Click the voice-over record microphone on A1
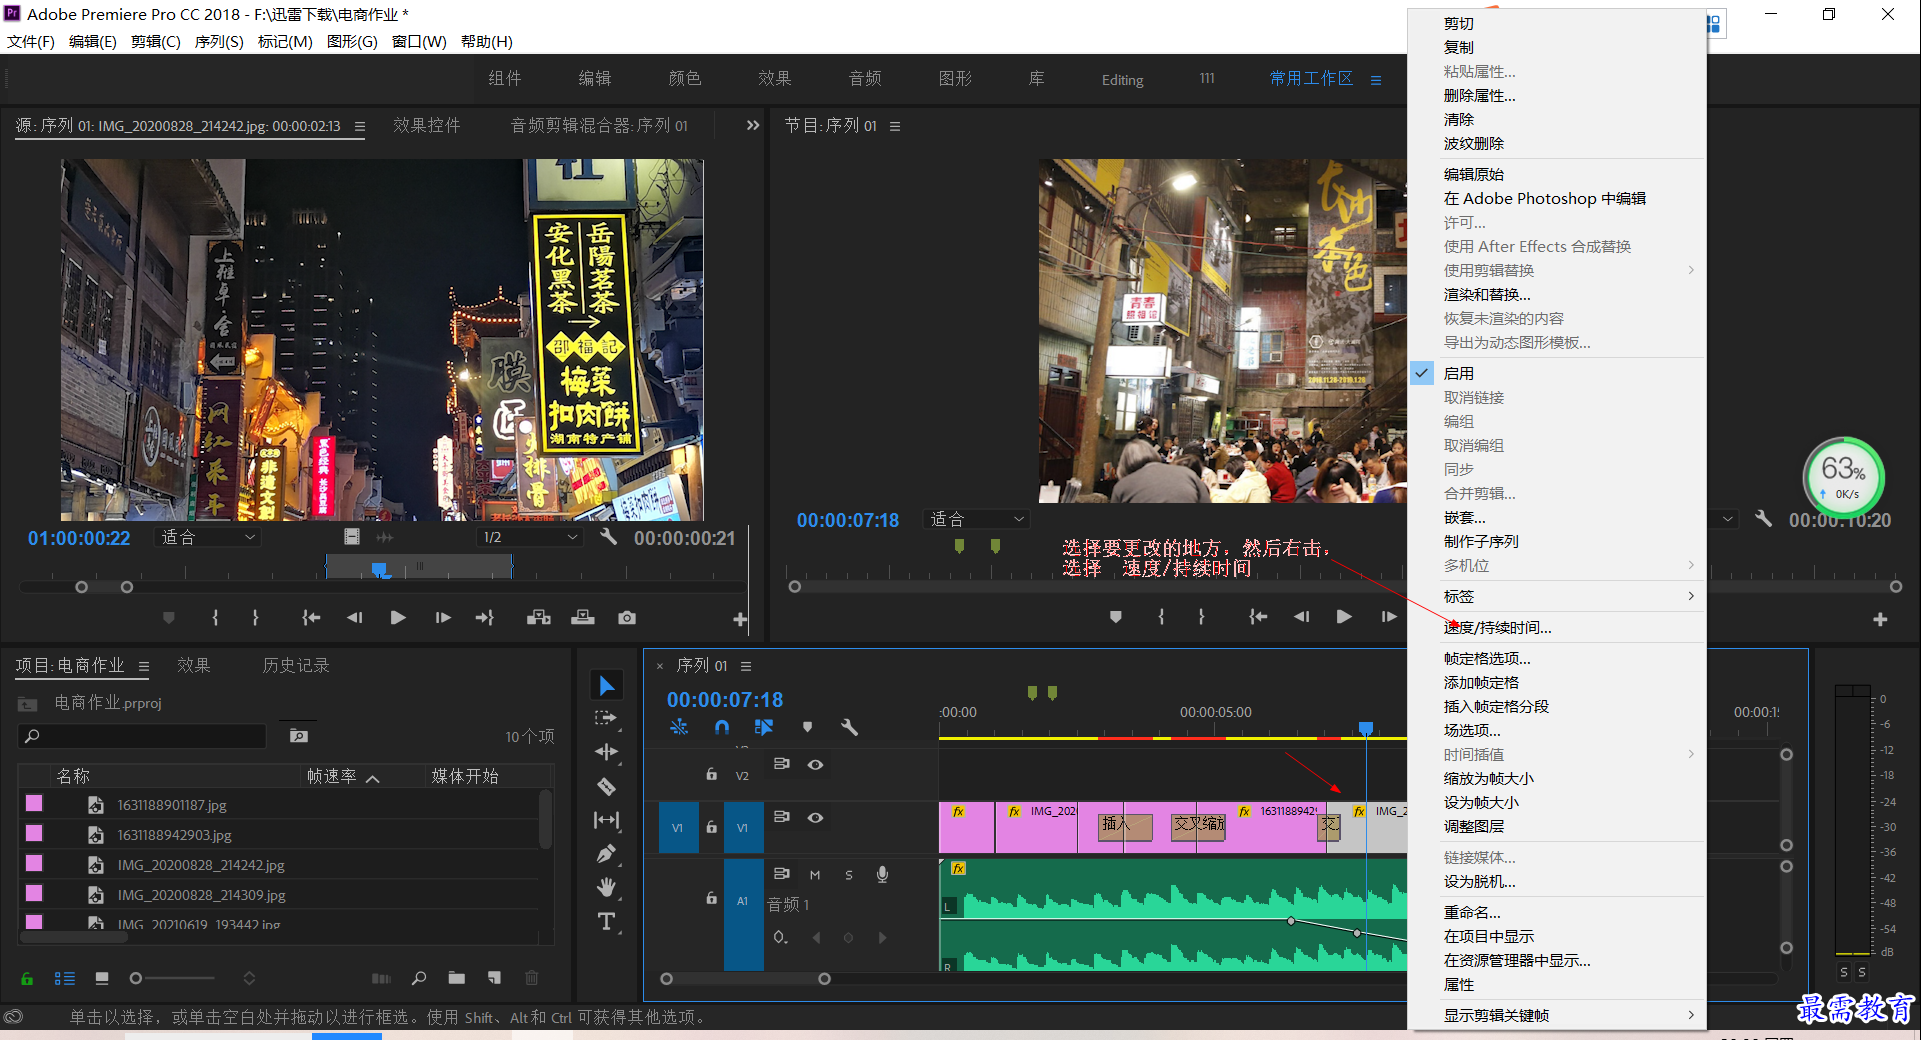The image size is (1921, 1040). (x=882, y=874)
